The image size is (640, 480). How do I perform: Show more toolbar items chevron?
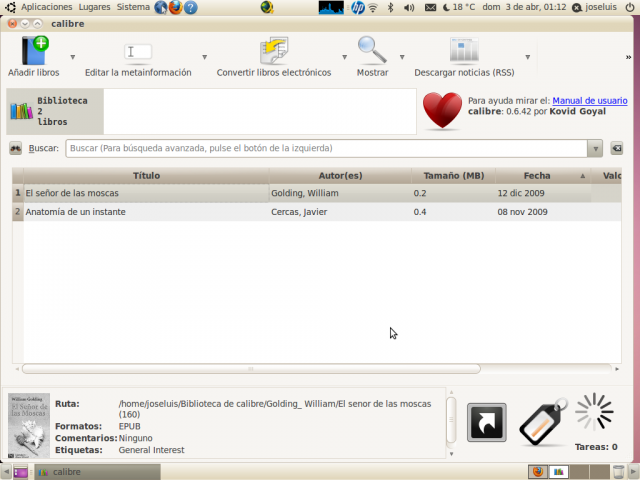628,57
